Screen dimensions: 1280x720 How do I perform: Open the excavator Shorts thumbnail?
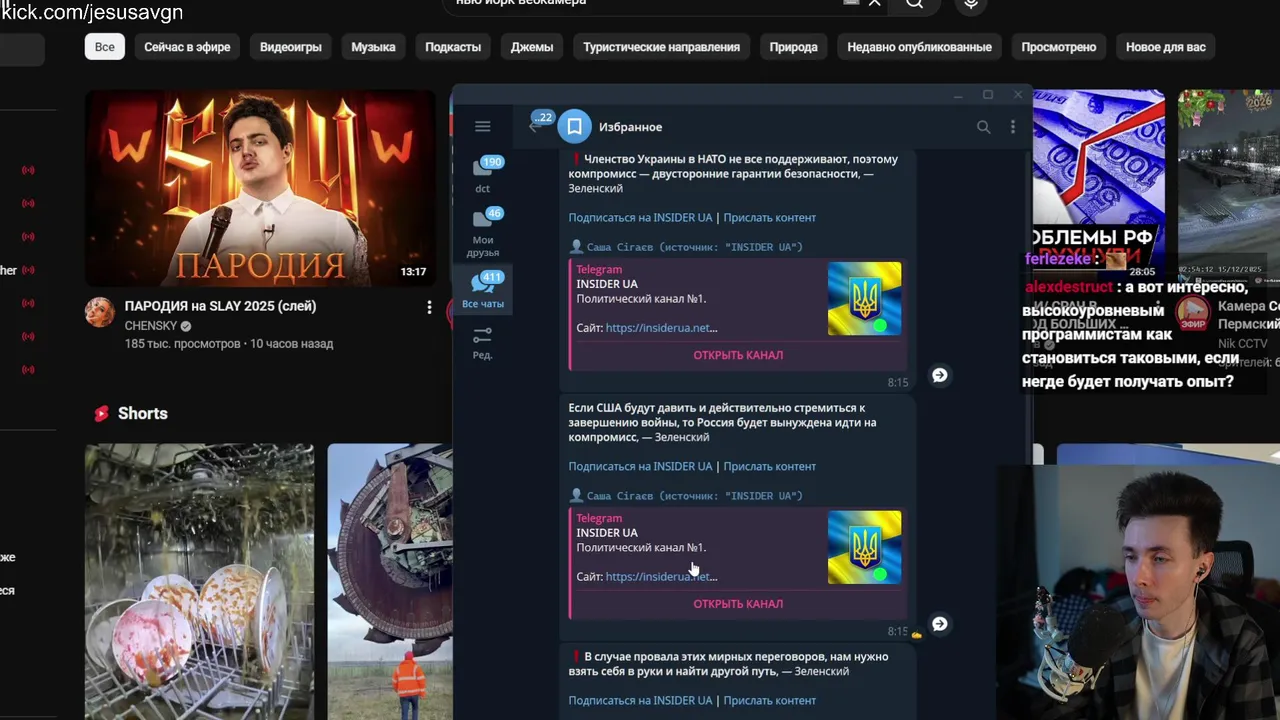[x=390, y=582]
